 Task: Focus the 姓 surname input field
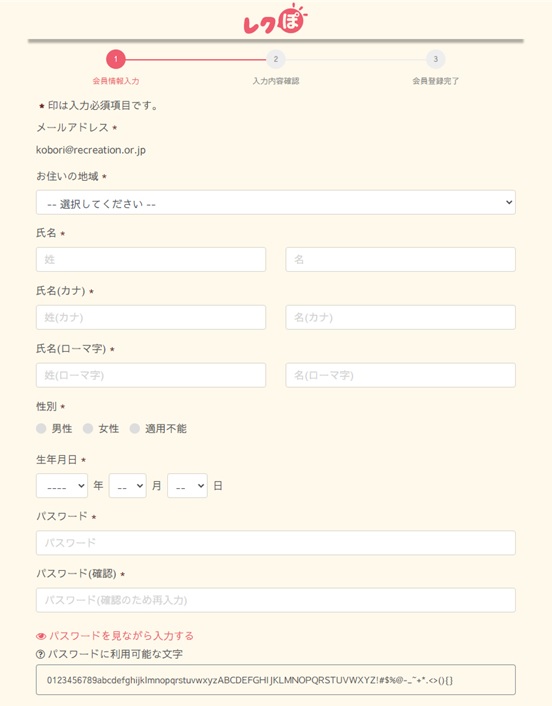coord(151,259)
